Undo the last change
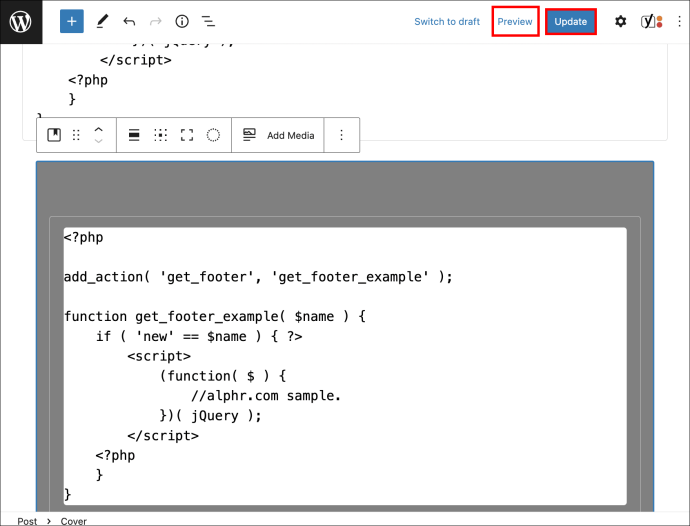This screenshot has height=526, width=690. pos(129,22)
